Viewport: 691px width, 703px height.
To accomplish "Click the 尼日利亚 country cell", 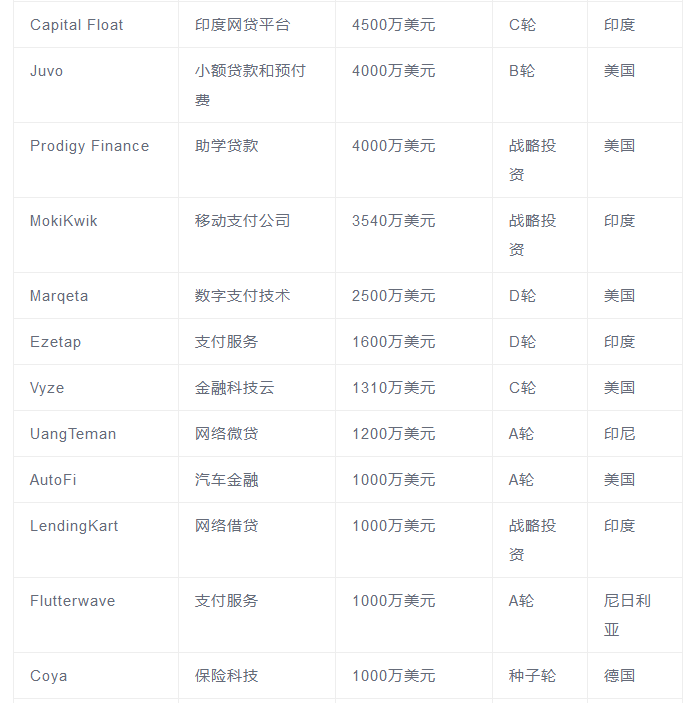I will 627,615.
